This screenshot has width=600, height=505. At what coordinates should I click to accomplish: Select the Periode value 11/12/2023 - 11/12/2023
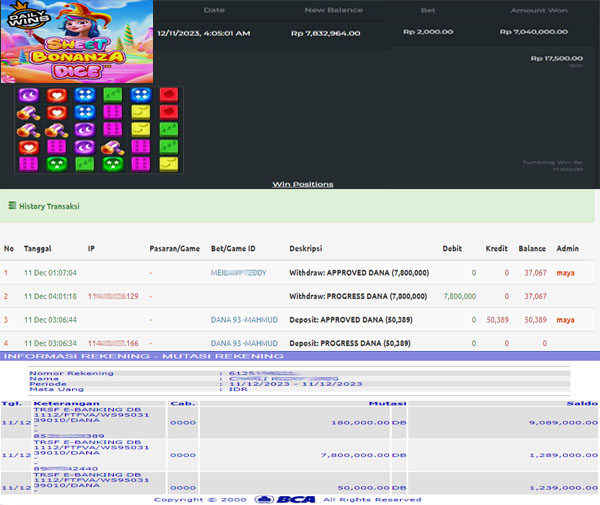[x=295, y=384]
